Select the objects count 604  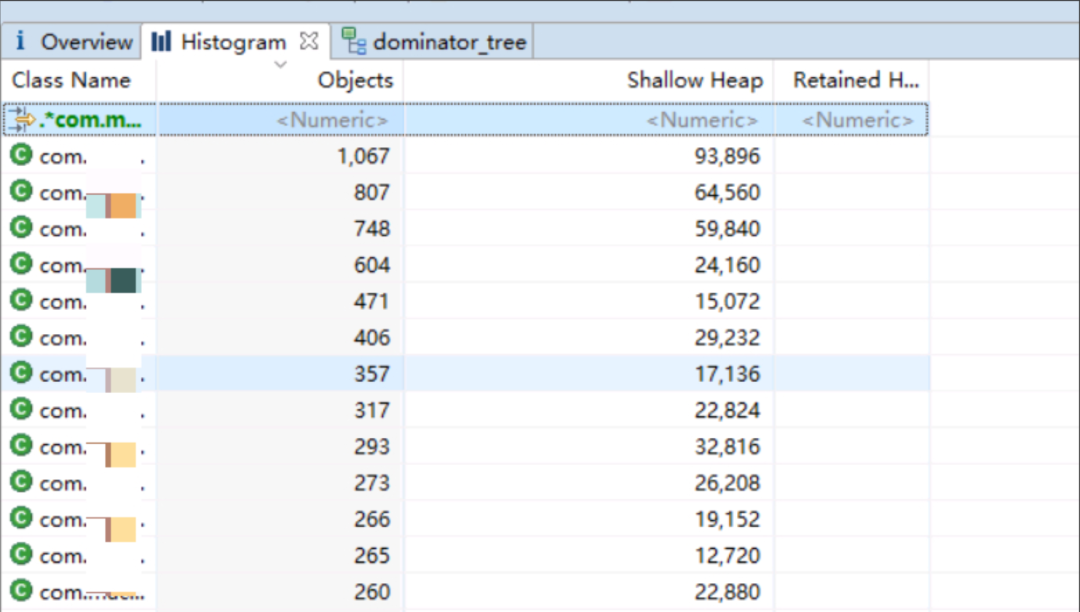tap(372, 265)
